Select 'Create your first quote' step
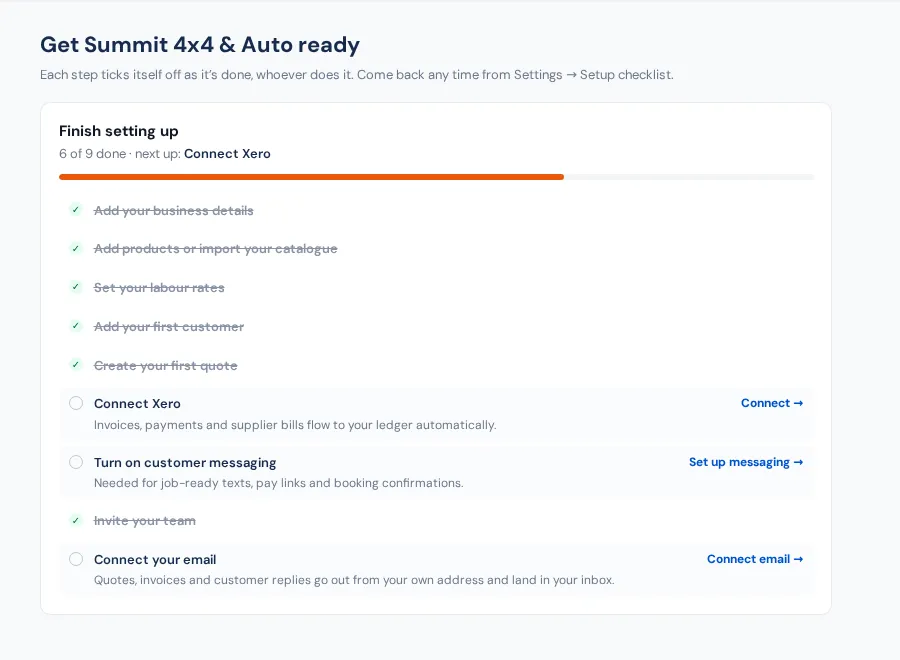900x660 pixels. [165, 366]
